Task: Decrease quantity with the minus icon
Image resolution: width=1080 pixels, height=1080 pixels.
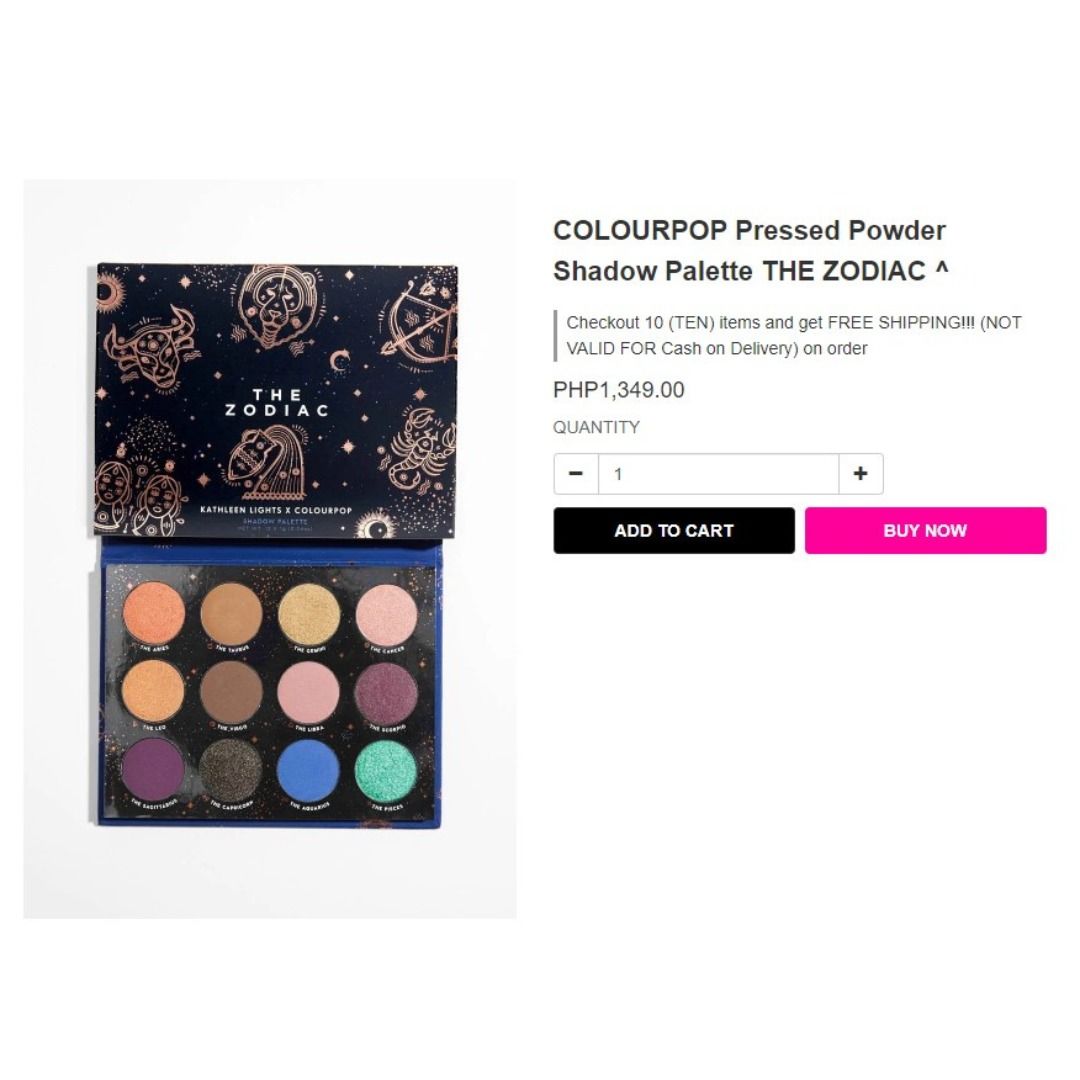Action: (576, 474)
